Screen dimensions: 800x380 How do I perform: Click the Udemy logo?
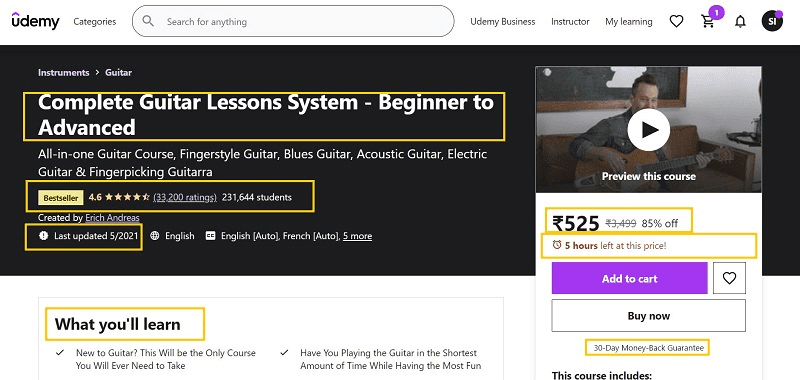pos(35,21)
